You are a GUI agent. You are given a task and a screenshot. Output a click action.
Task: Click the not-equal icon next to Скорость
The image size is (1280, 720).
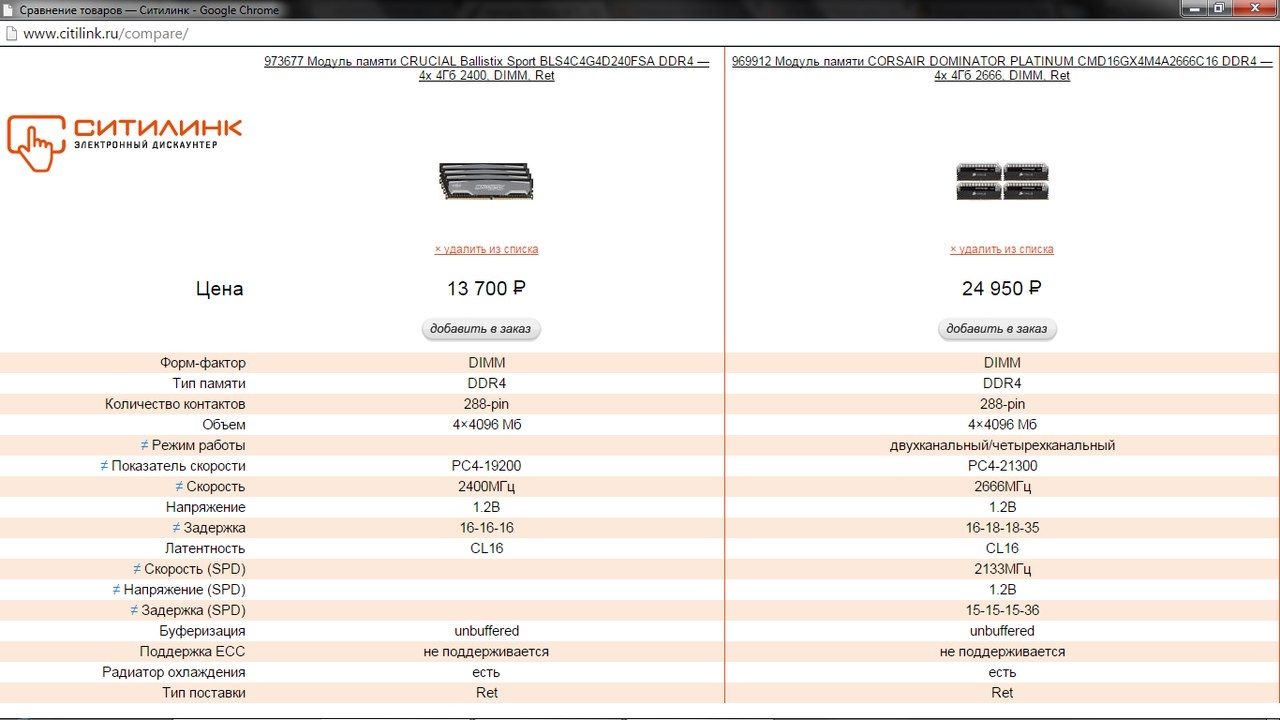[x=179, y=486]
